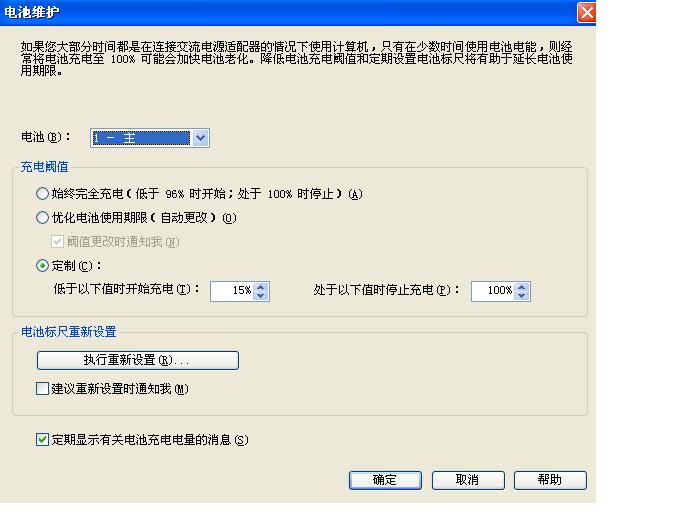Click the start-charging field showing 15%
Screen dimensions: 700x525
coord(231,291)
